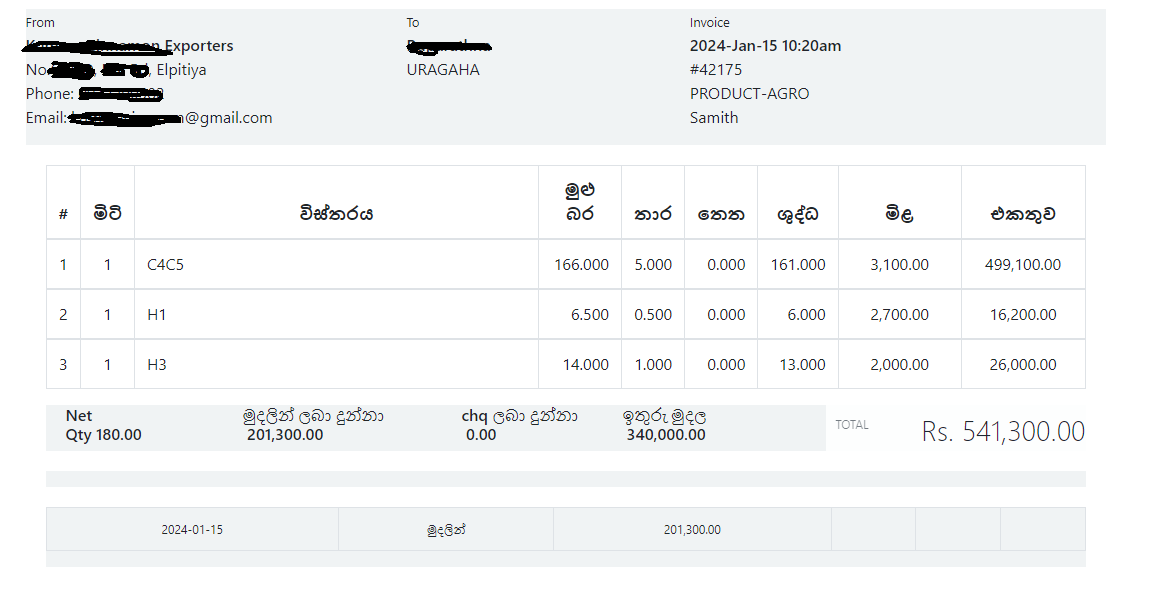The height and width of the screenshot is (599, 1161).
Task: Click the PRODUCT-AGRO label
Action: (x=749, y=94)
